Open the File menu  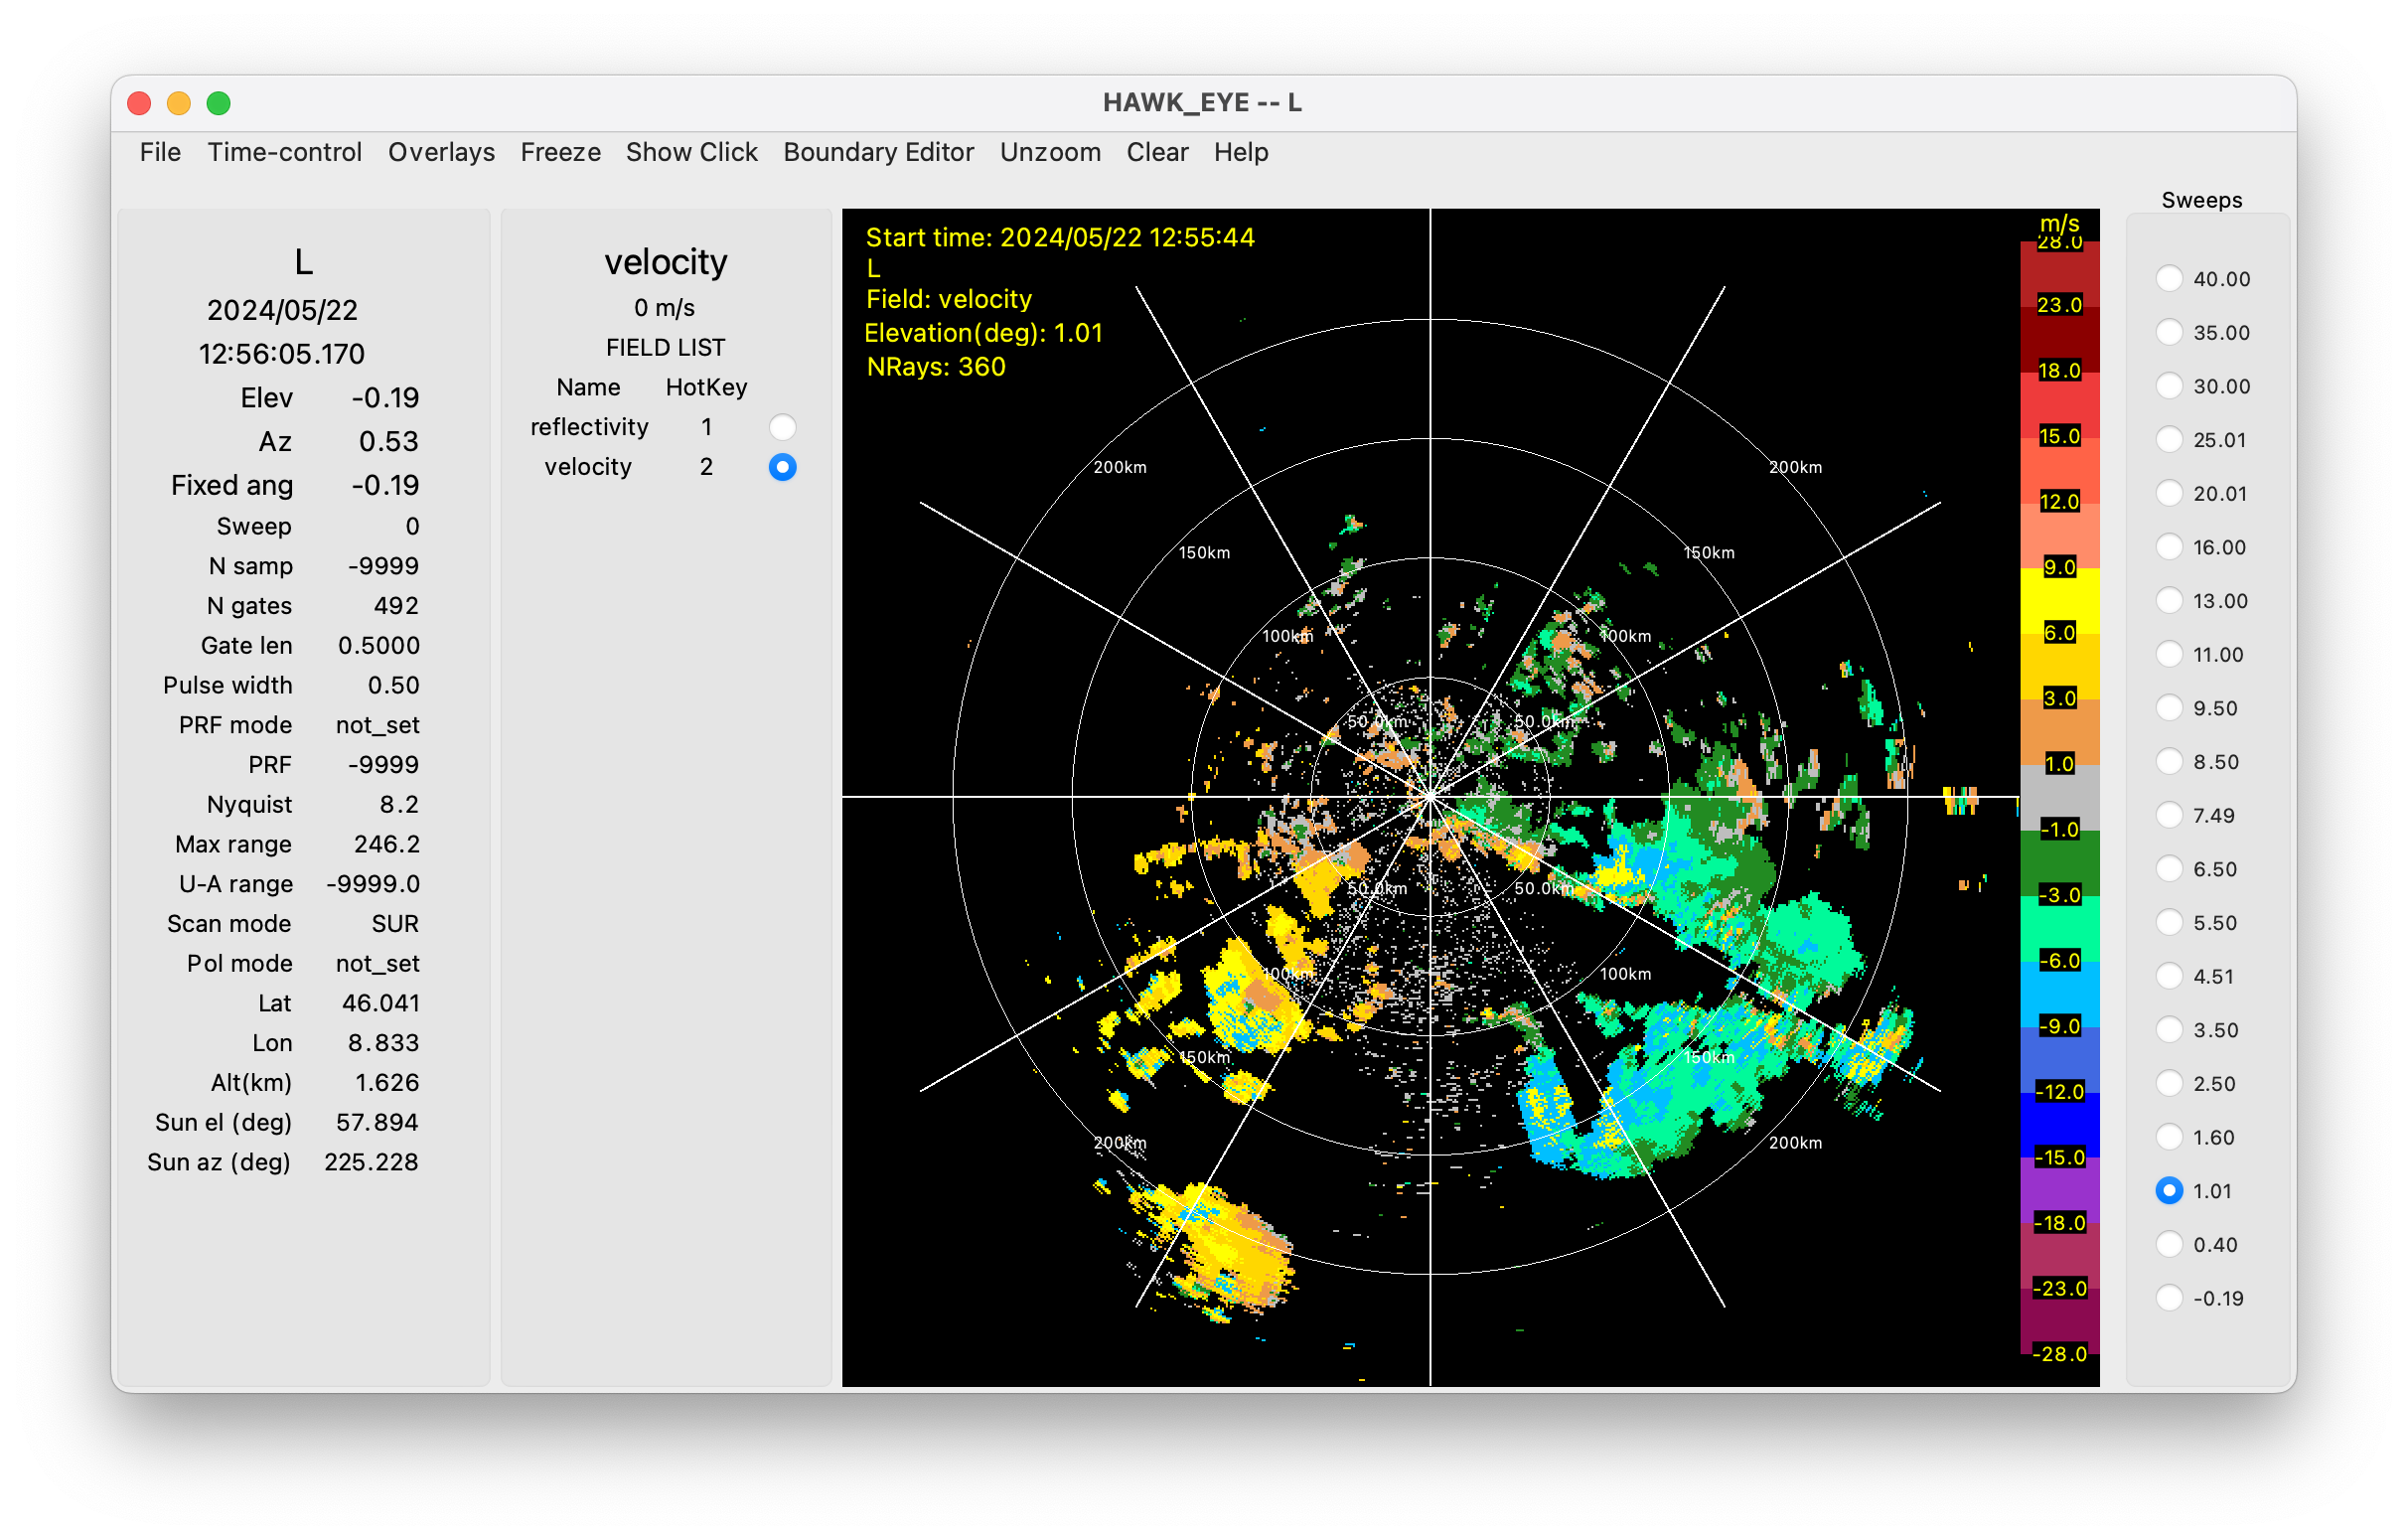[x=160, y=152]
